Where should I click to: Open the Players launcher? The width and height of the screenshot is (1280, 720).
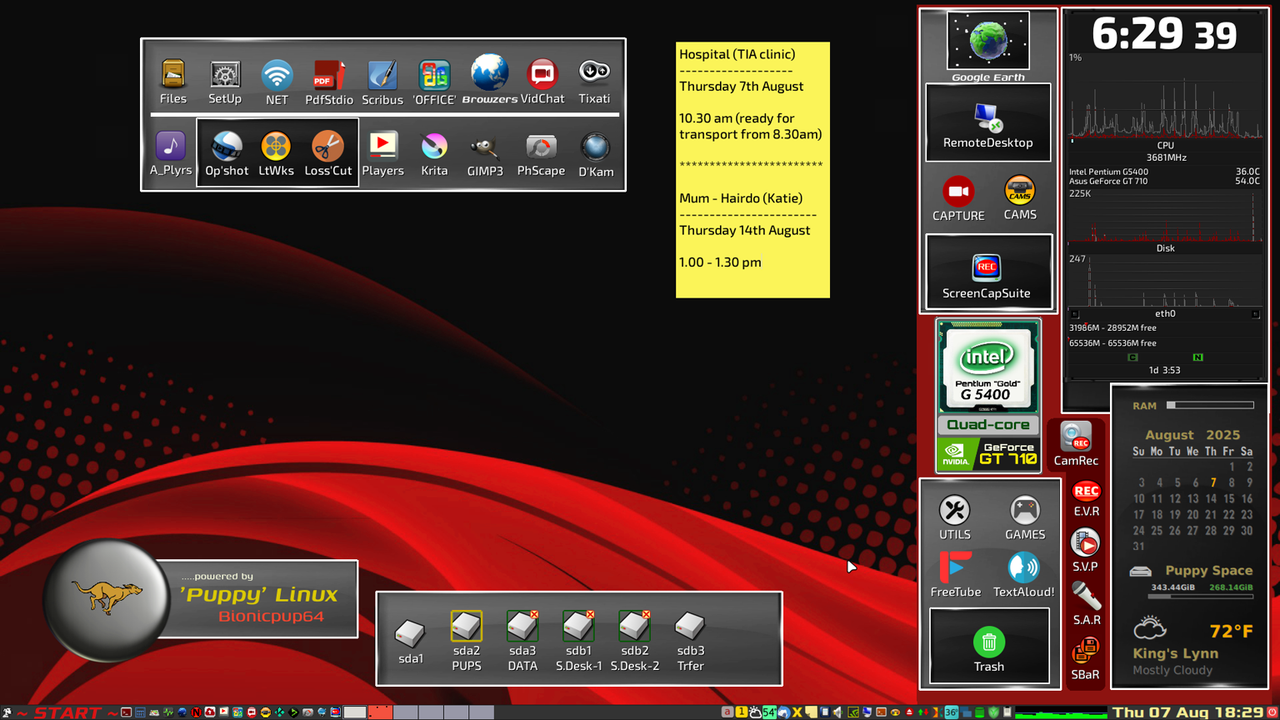(382, 146)
